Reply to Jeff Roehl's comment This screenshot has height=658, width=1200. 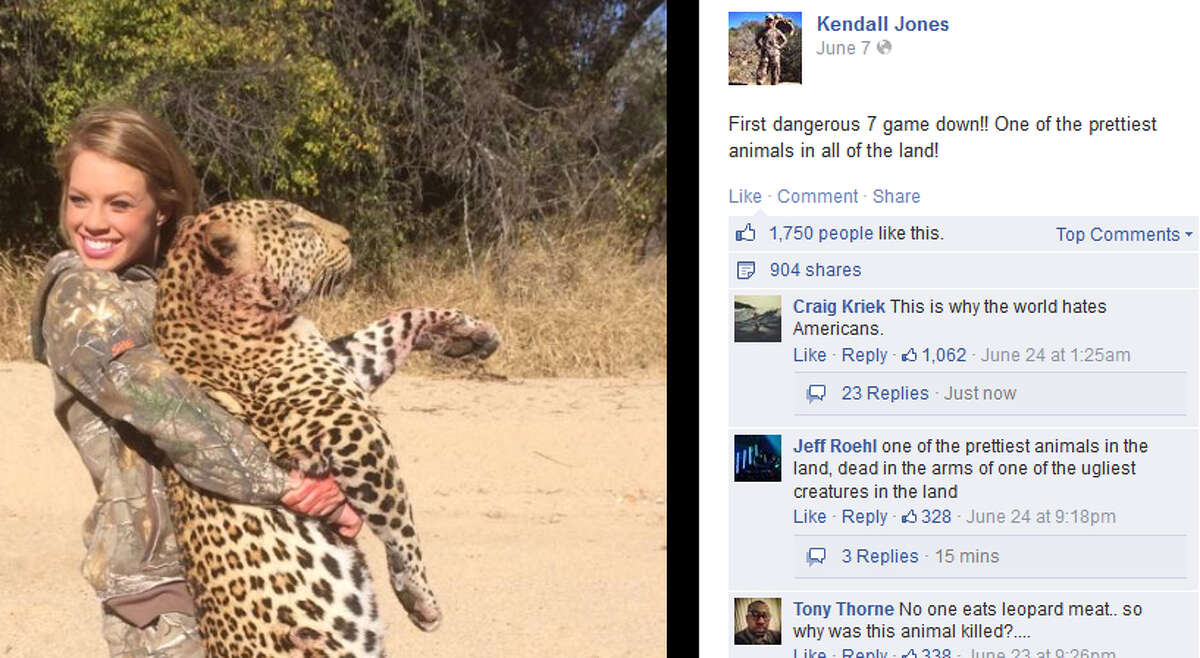coord(864,517)
